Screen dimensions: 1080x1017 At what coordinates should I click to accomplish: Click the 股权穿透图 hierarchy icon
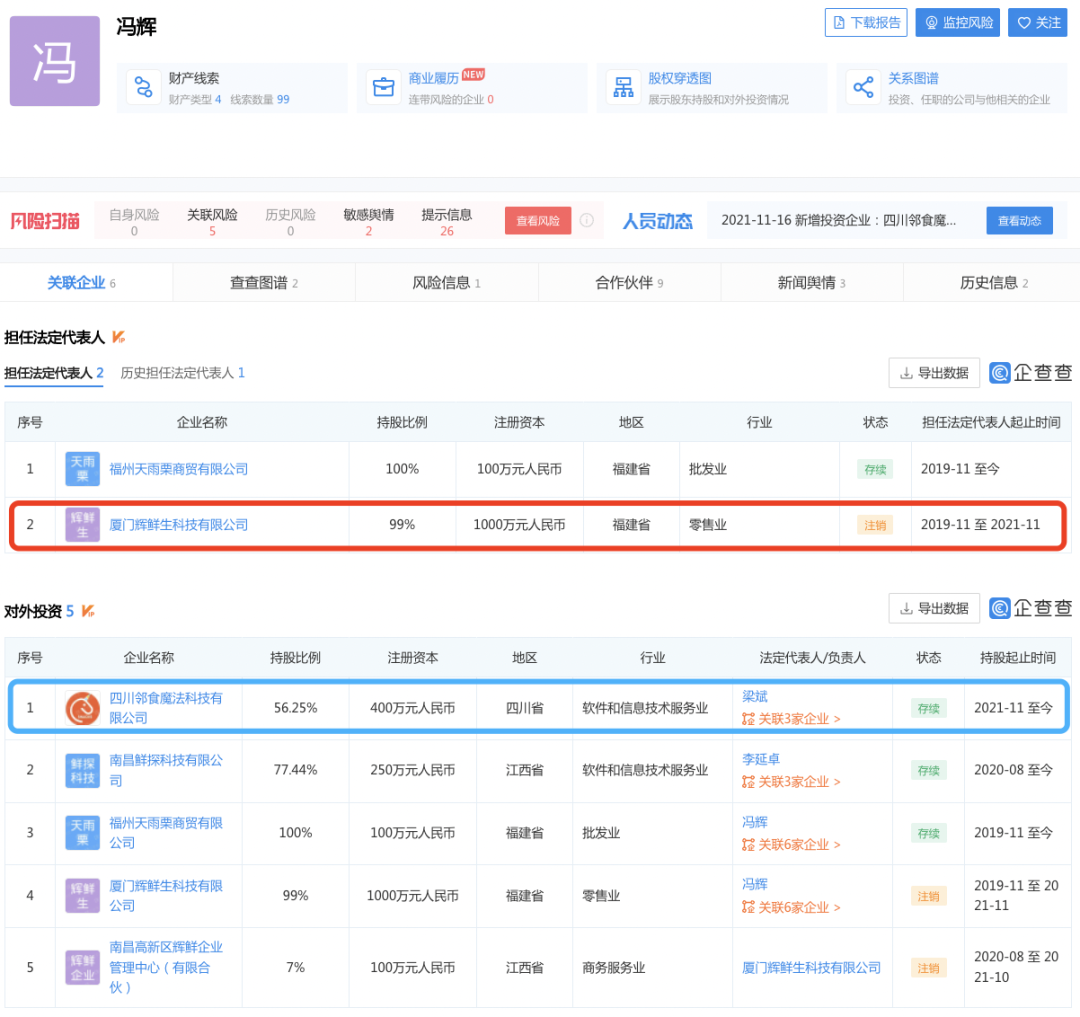(x=624, y=88)
